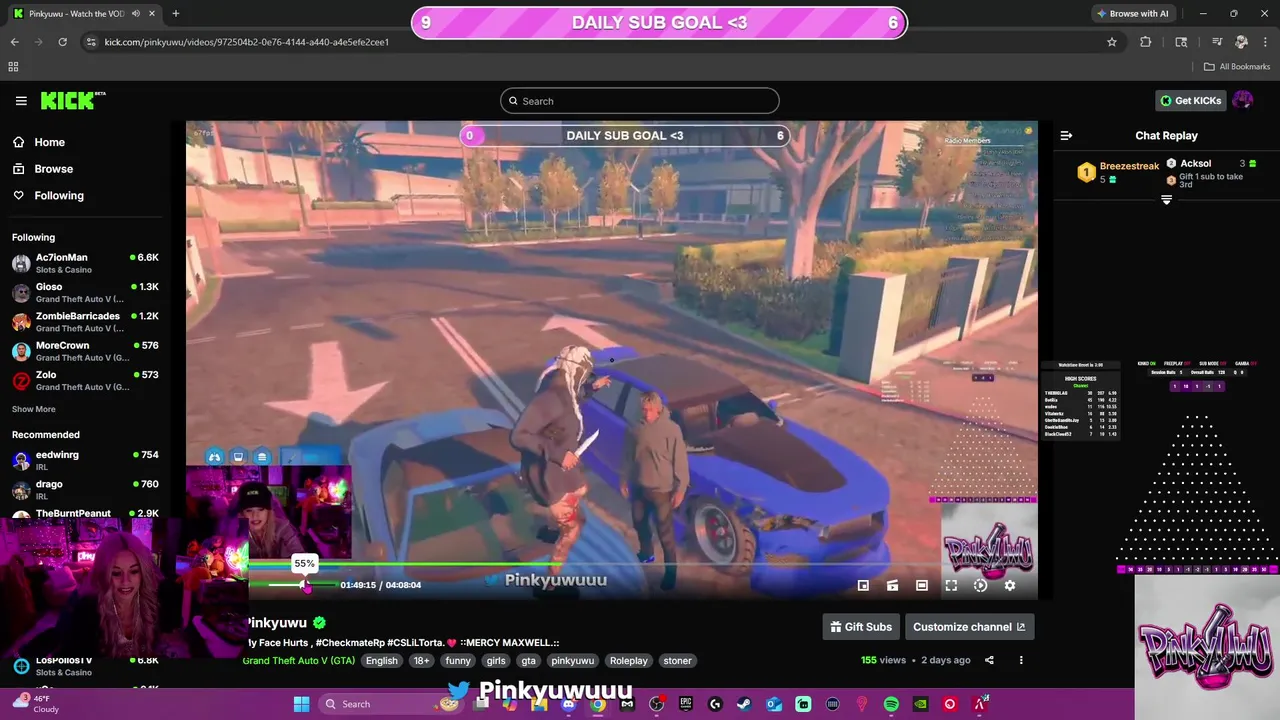Toggle theater mode on the player

[922, 586]
